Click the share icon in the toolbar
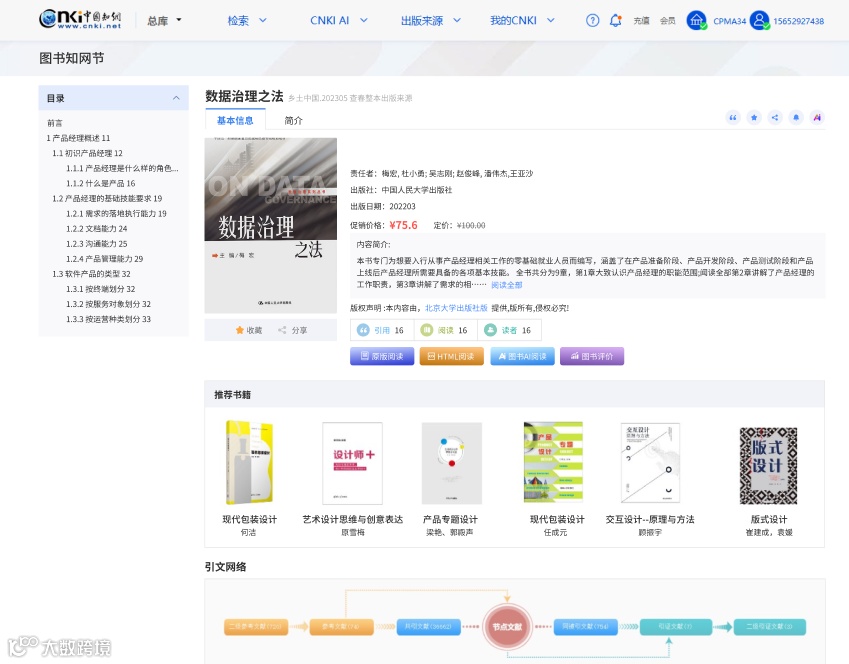Image resolution: width=849 pixels, height=664 pixels. tap(775, 117)
